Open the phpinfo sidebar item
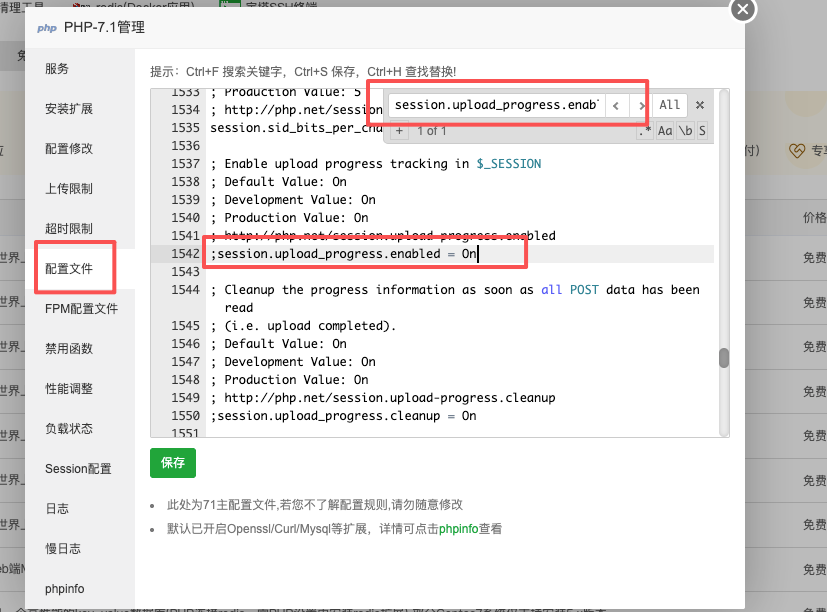 64,589
